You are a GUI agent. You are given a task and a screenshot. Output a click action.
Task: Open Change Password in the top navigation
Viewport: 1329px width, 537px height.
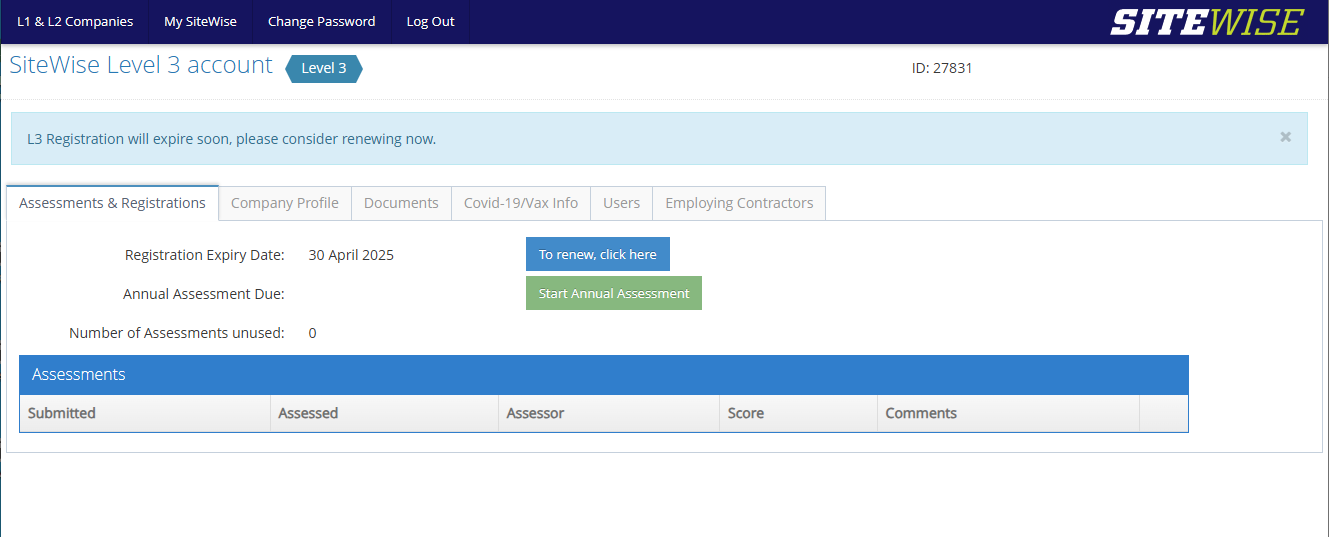[x=321, y=21]
